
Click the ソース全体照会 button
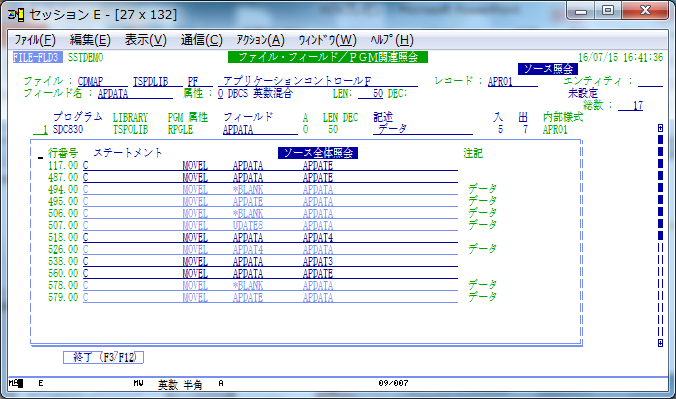point(318,153)
